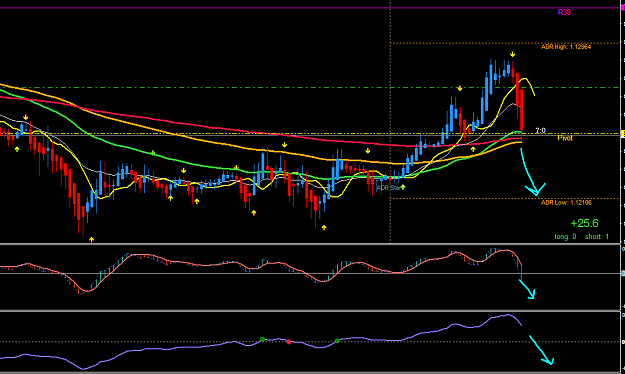Select the yellow sell arrow above the highest candles

[x=513, y=54]
